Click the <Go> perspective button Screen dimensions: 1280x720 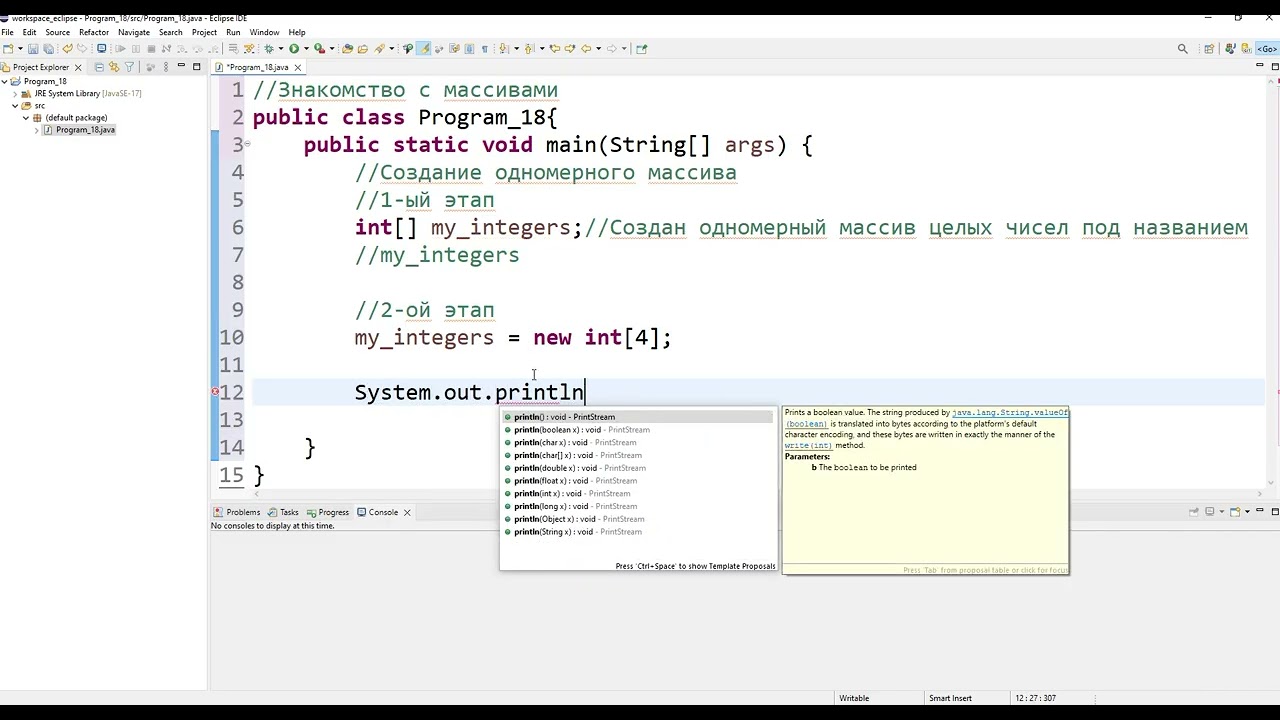(1265, 48)
